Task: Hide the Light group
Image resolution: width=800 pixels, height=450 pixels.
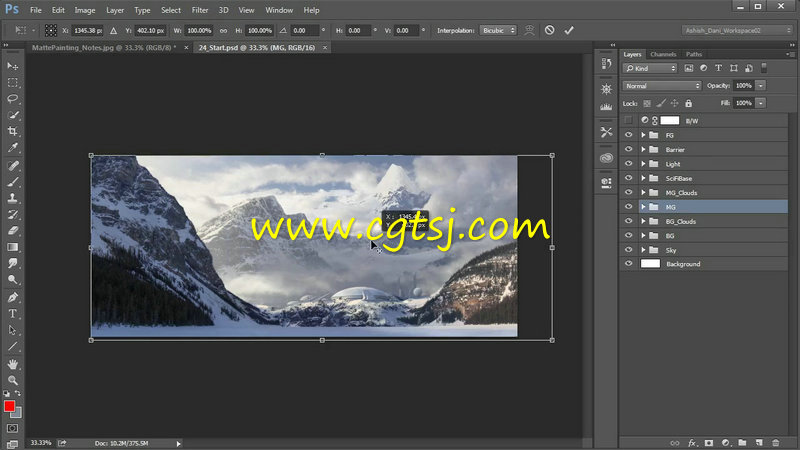Action: 629,164
